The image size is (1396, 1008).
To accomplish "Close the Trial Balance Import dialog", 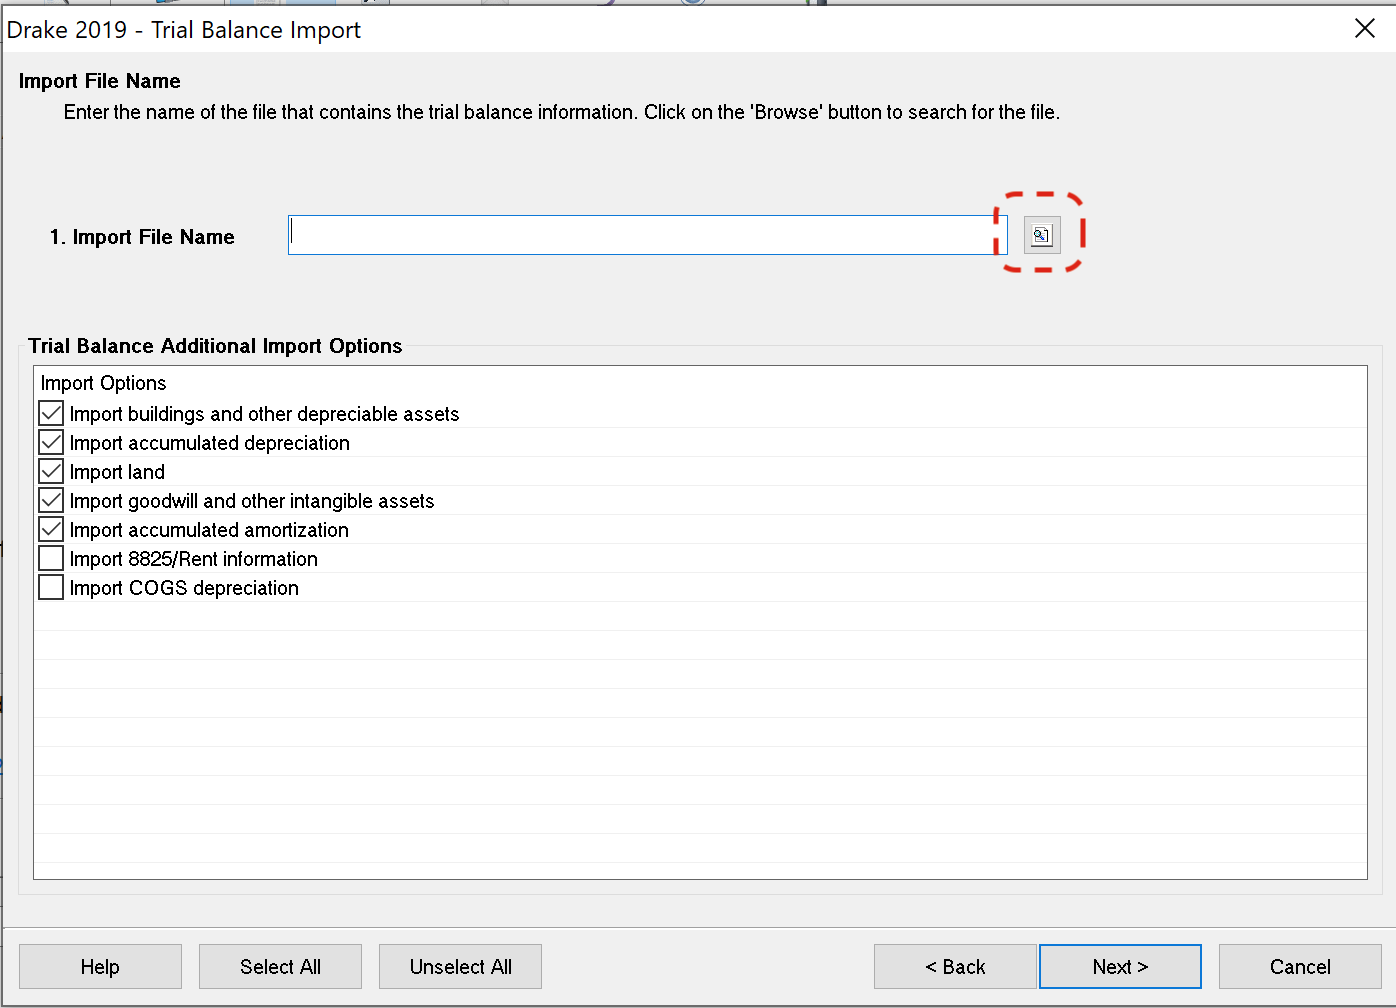I will coord(1365,29).
